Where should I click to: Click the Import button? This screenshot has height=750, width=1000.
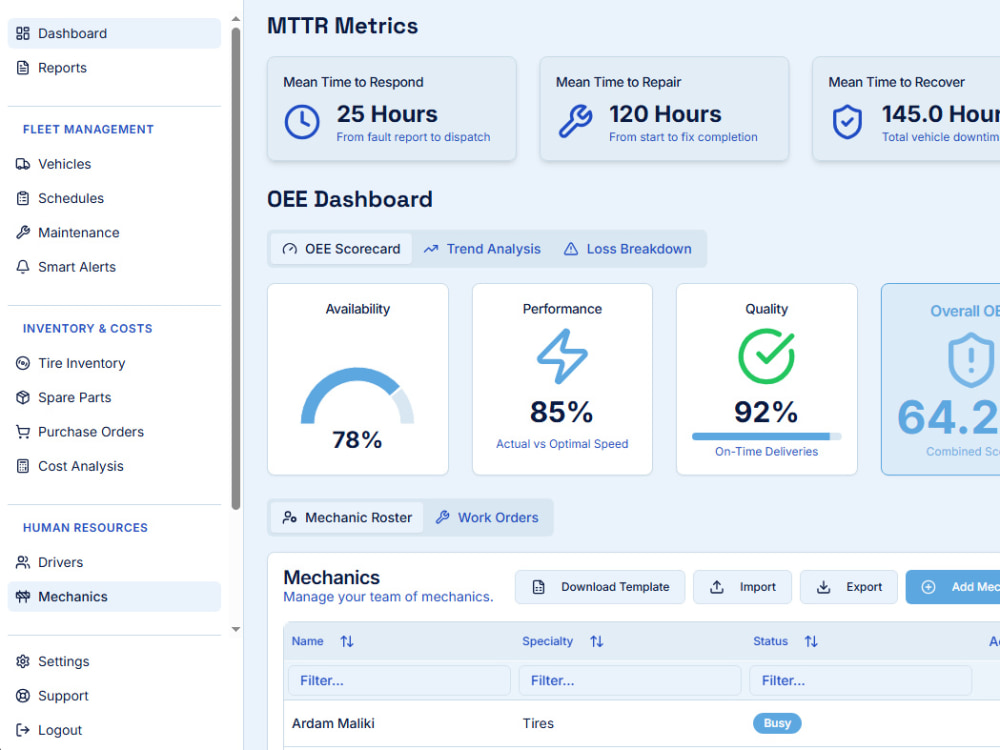click(742, 587)
